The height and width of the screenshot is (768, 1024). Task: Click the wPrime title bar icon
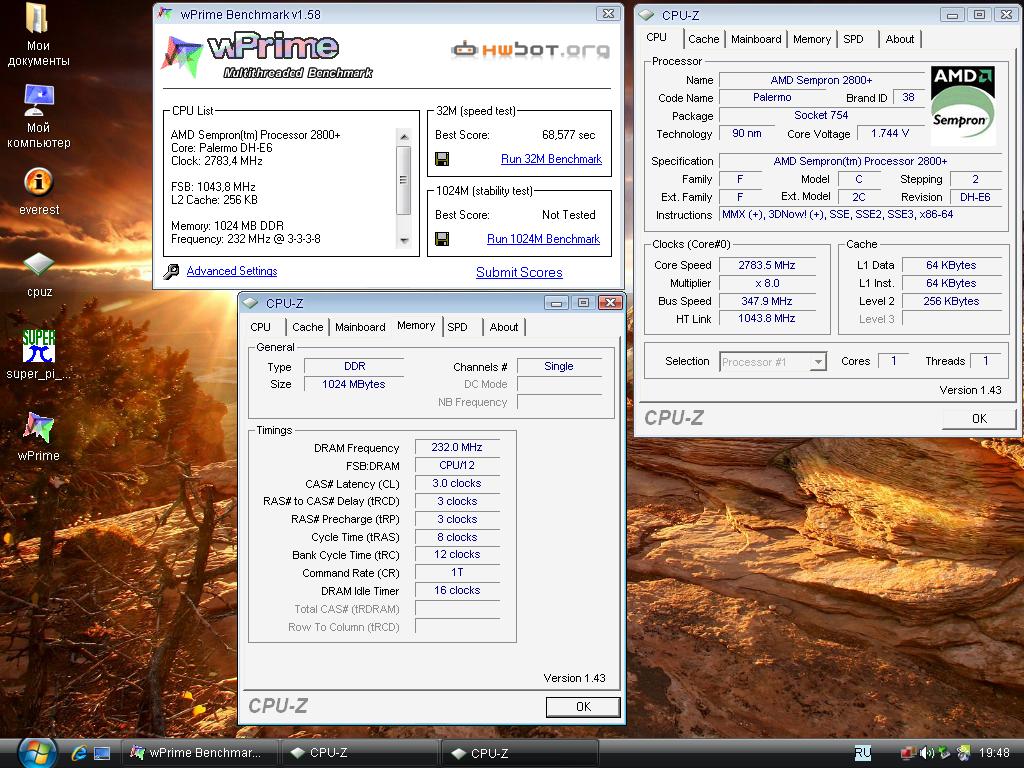[x=166, y=14]
